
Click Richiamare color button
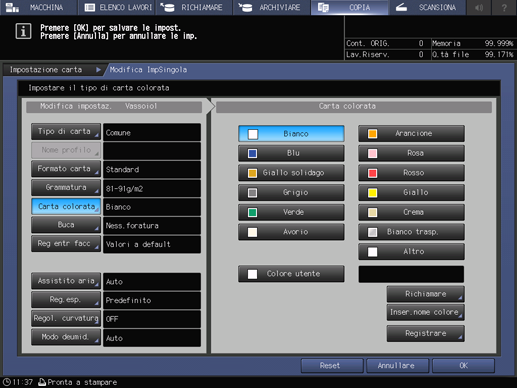click(426, 294)
